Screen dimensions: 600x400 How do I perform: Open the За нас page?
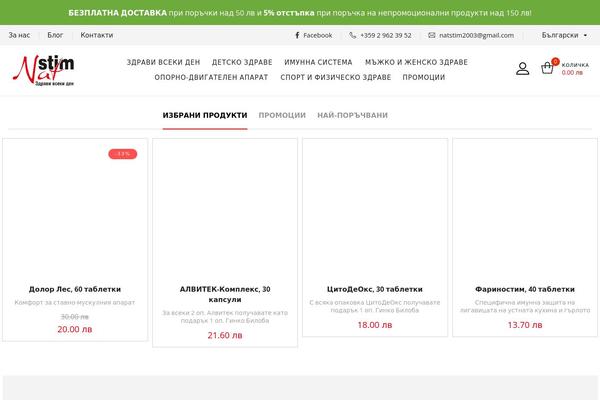(x=19, y=35)
